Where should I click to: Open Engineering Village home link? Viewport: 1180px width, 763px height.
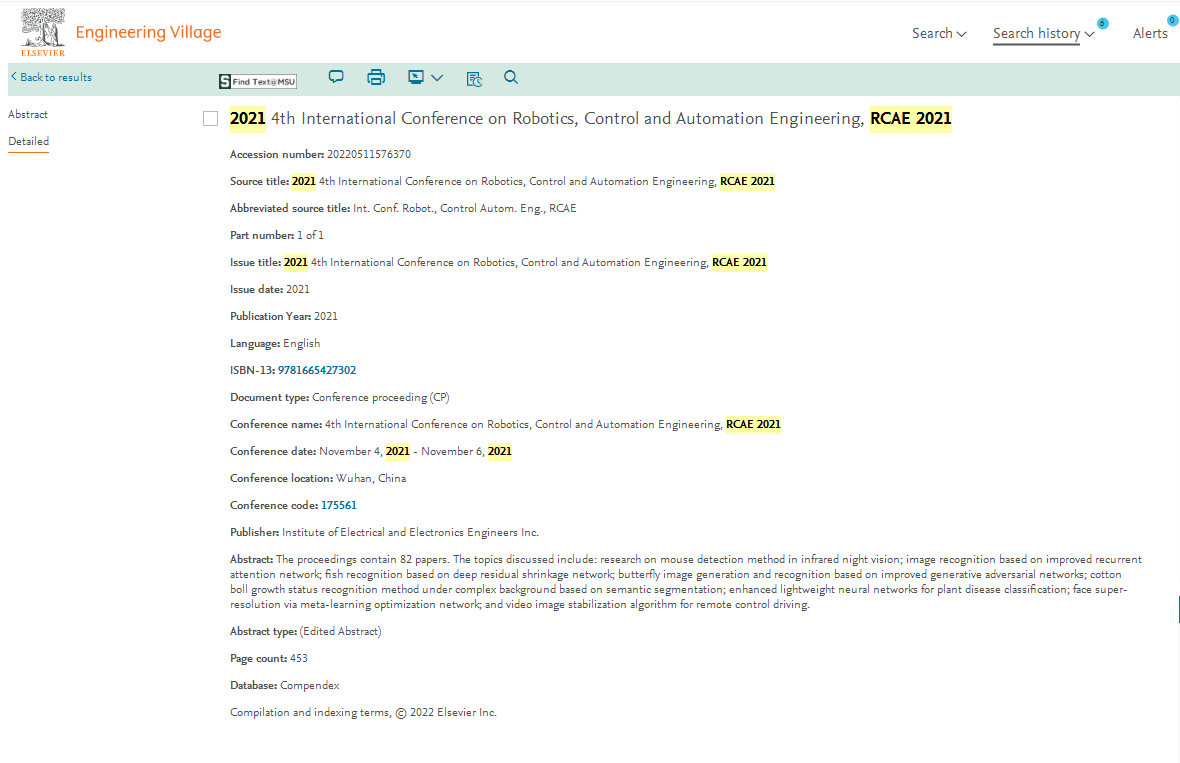coord(148,32)
